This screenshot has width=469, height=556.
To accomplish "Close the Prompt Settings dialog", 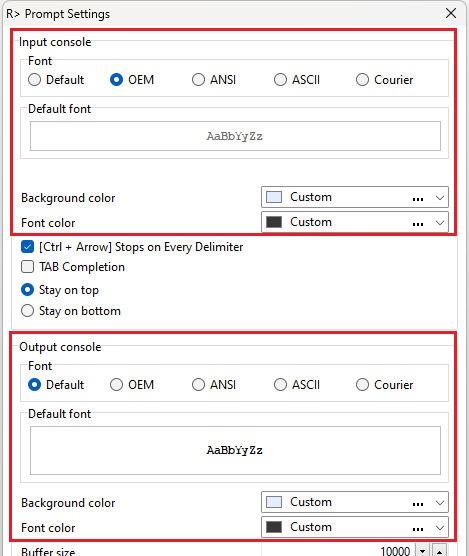I will tap(451, 13).
